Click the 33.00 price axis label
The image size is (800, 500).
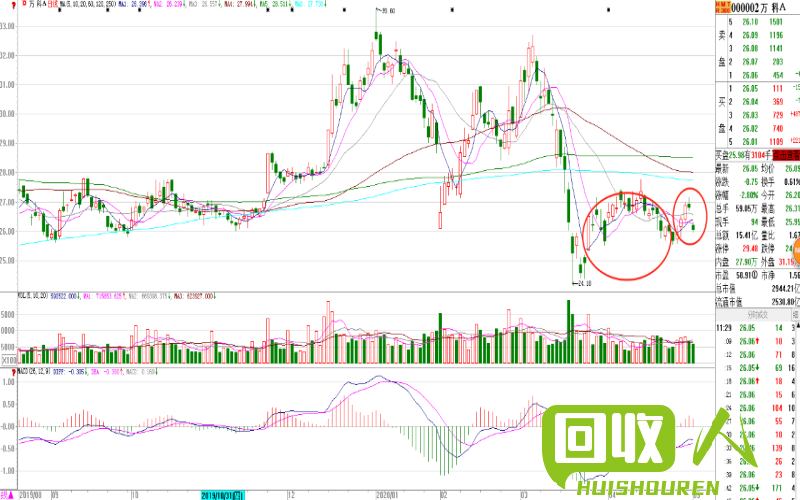pyautogui.click(x=7, y=26)
